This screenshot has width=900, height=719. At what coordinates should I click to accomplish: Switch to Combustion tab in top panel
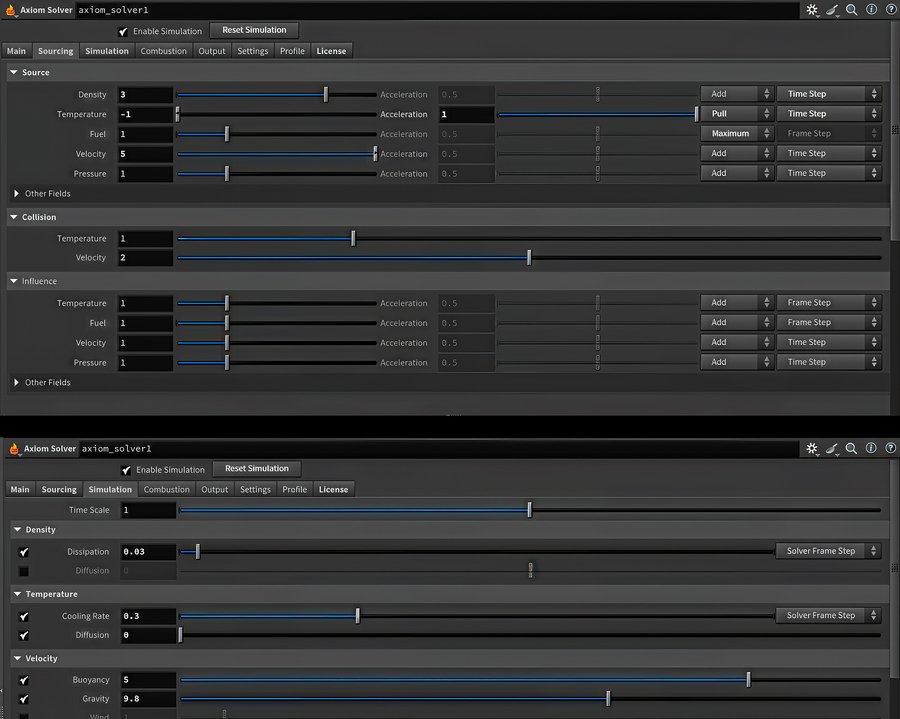[x=164, y=51]
